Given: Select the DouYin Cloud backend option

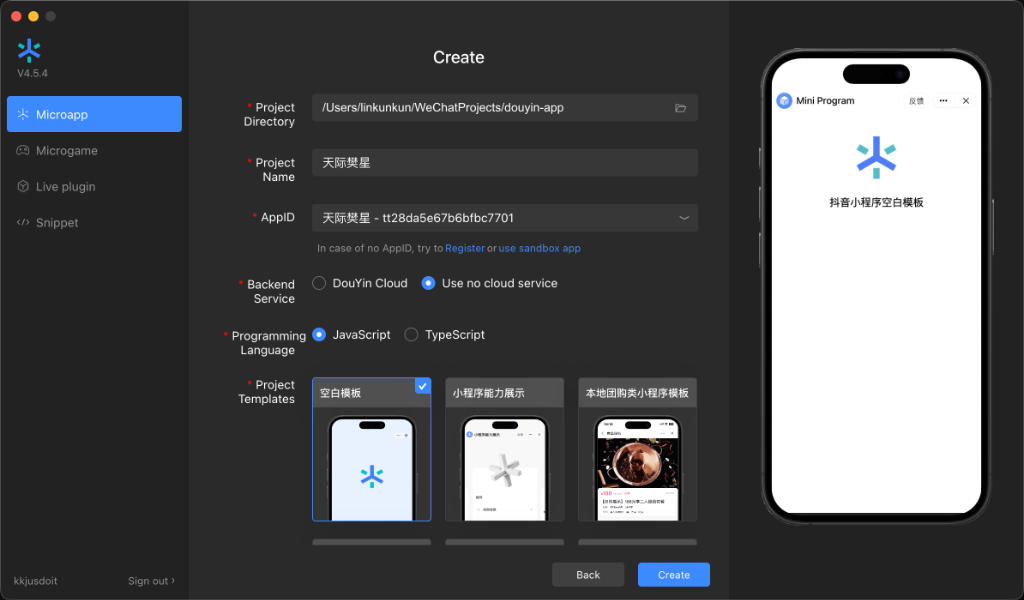Looking at the screenshot, I should [x=360, y=283].
